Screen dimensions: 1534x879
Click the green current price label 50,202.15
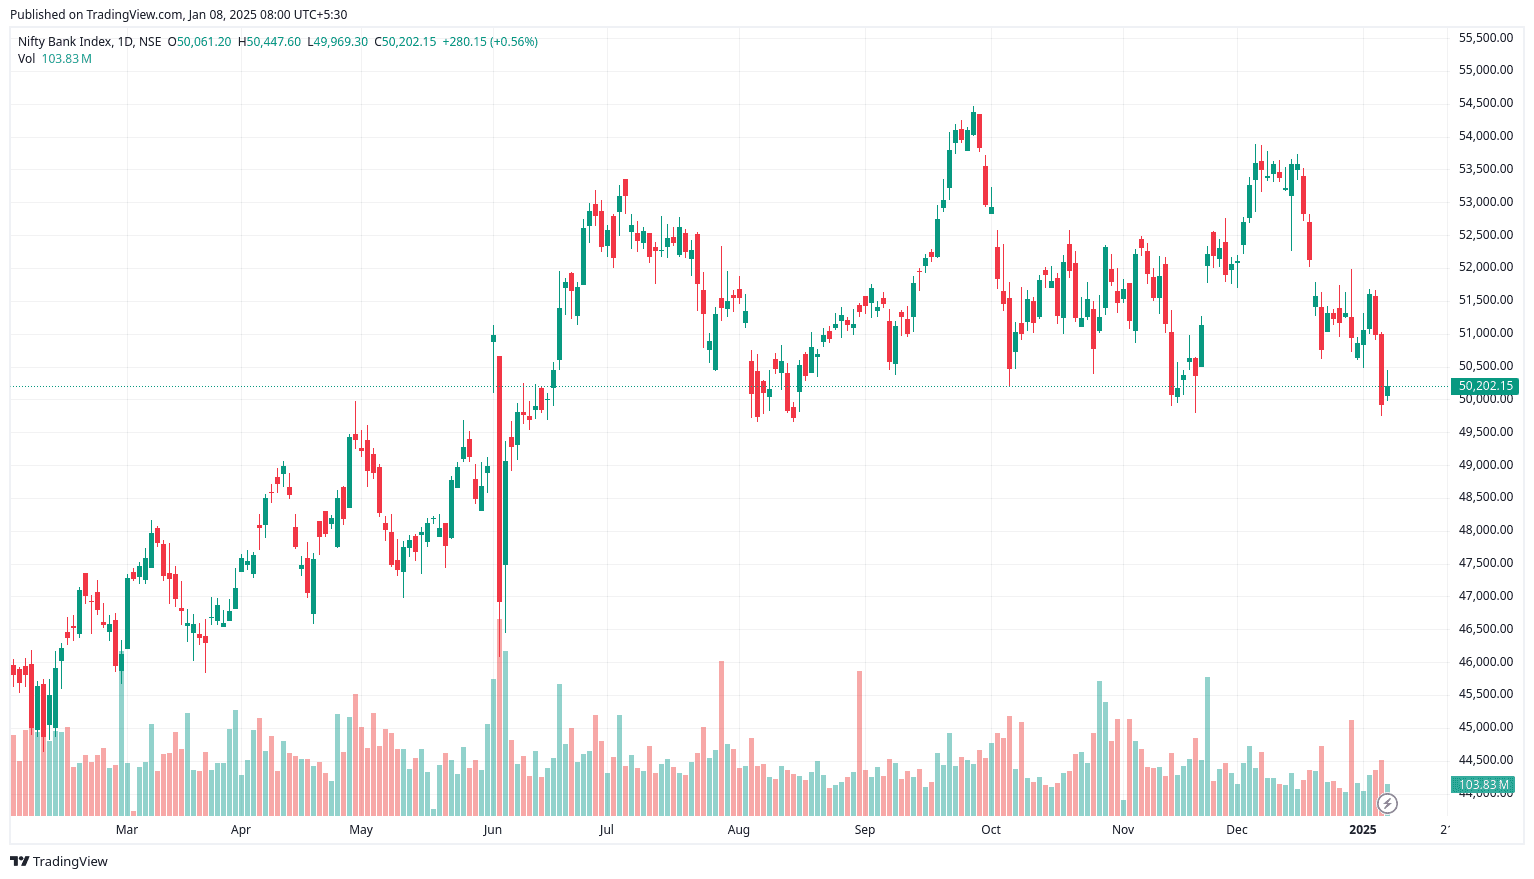(x=1485, y=386)
